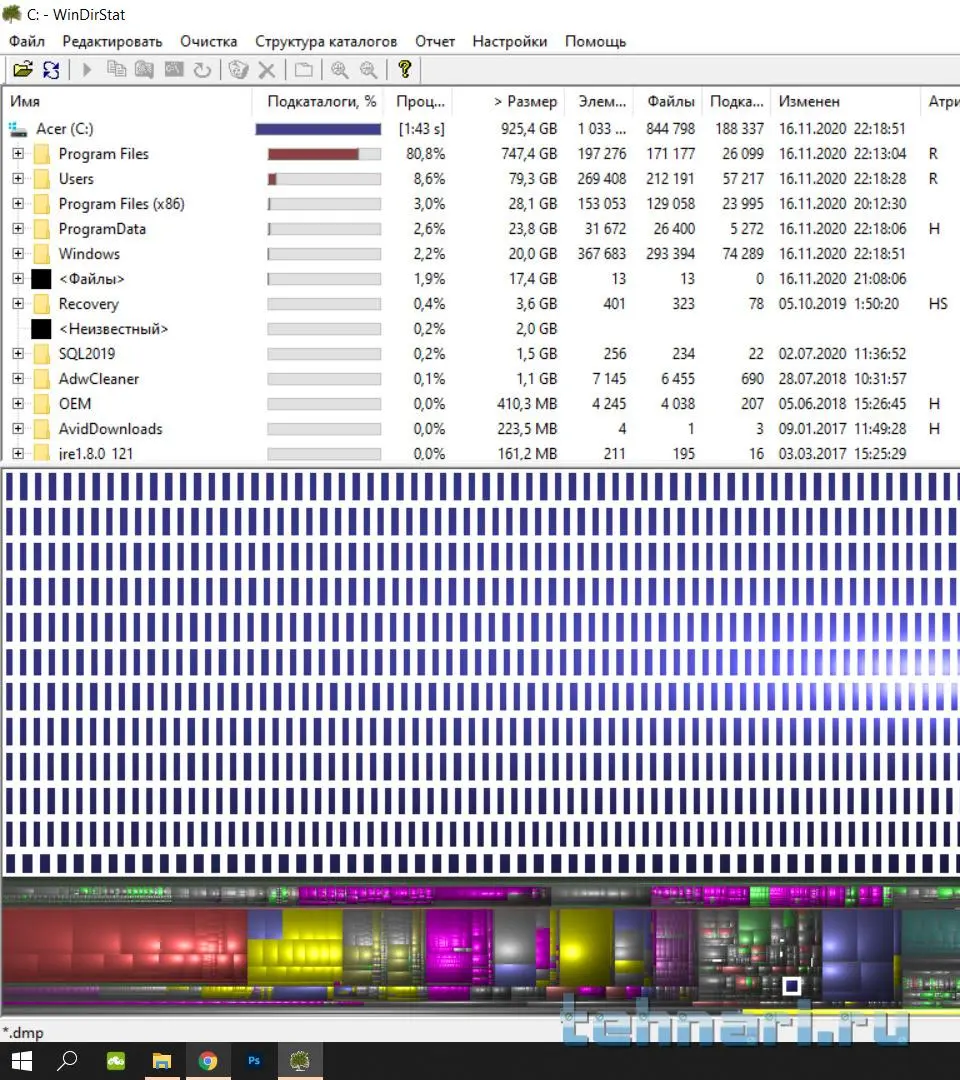
Task: Click the Program Files red usage bar
Action: click(313, 154)
